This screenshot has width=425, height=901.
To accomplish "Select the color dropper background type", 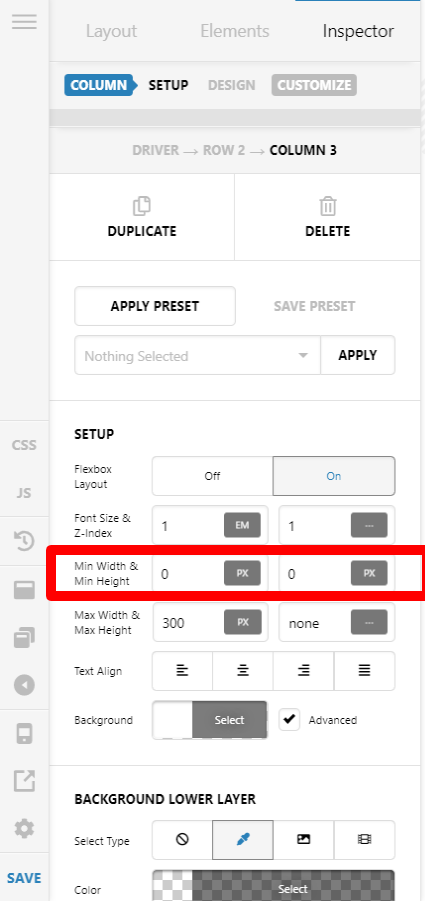I will point(243,840).
